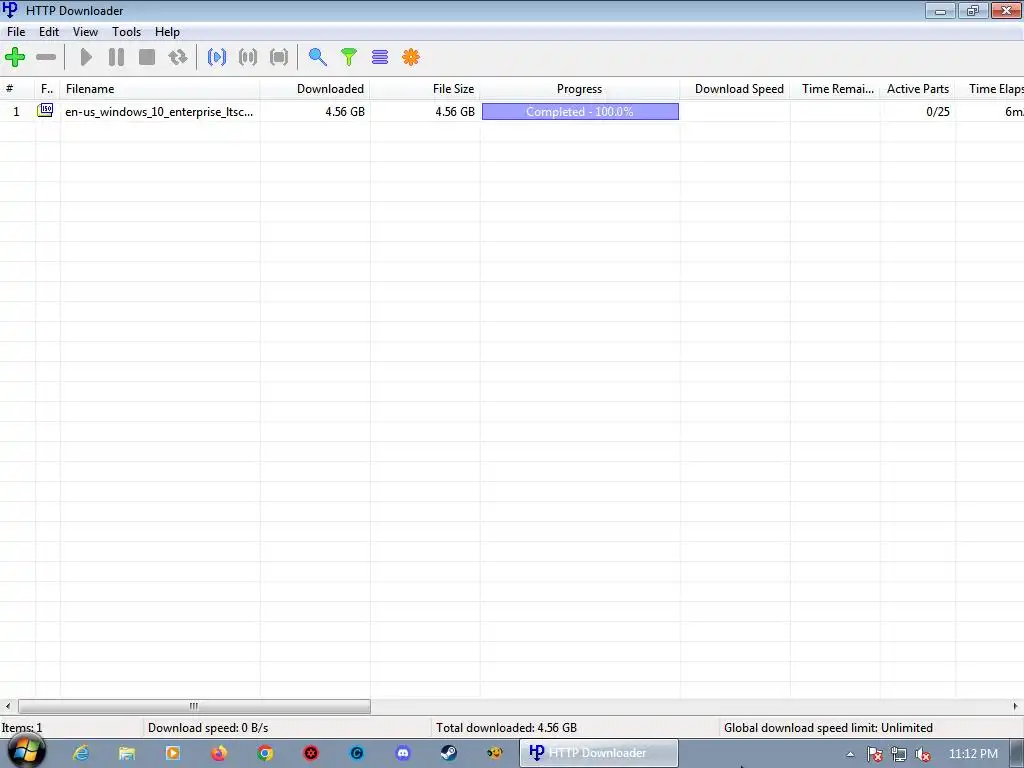This screenshot has width=1024, height=768.
Task: Open Options with the orange gear icon
Action: pos(411,57)
